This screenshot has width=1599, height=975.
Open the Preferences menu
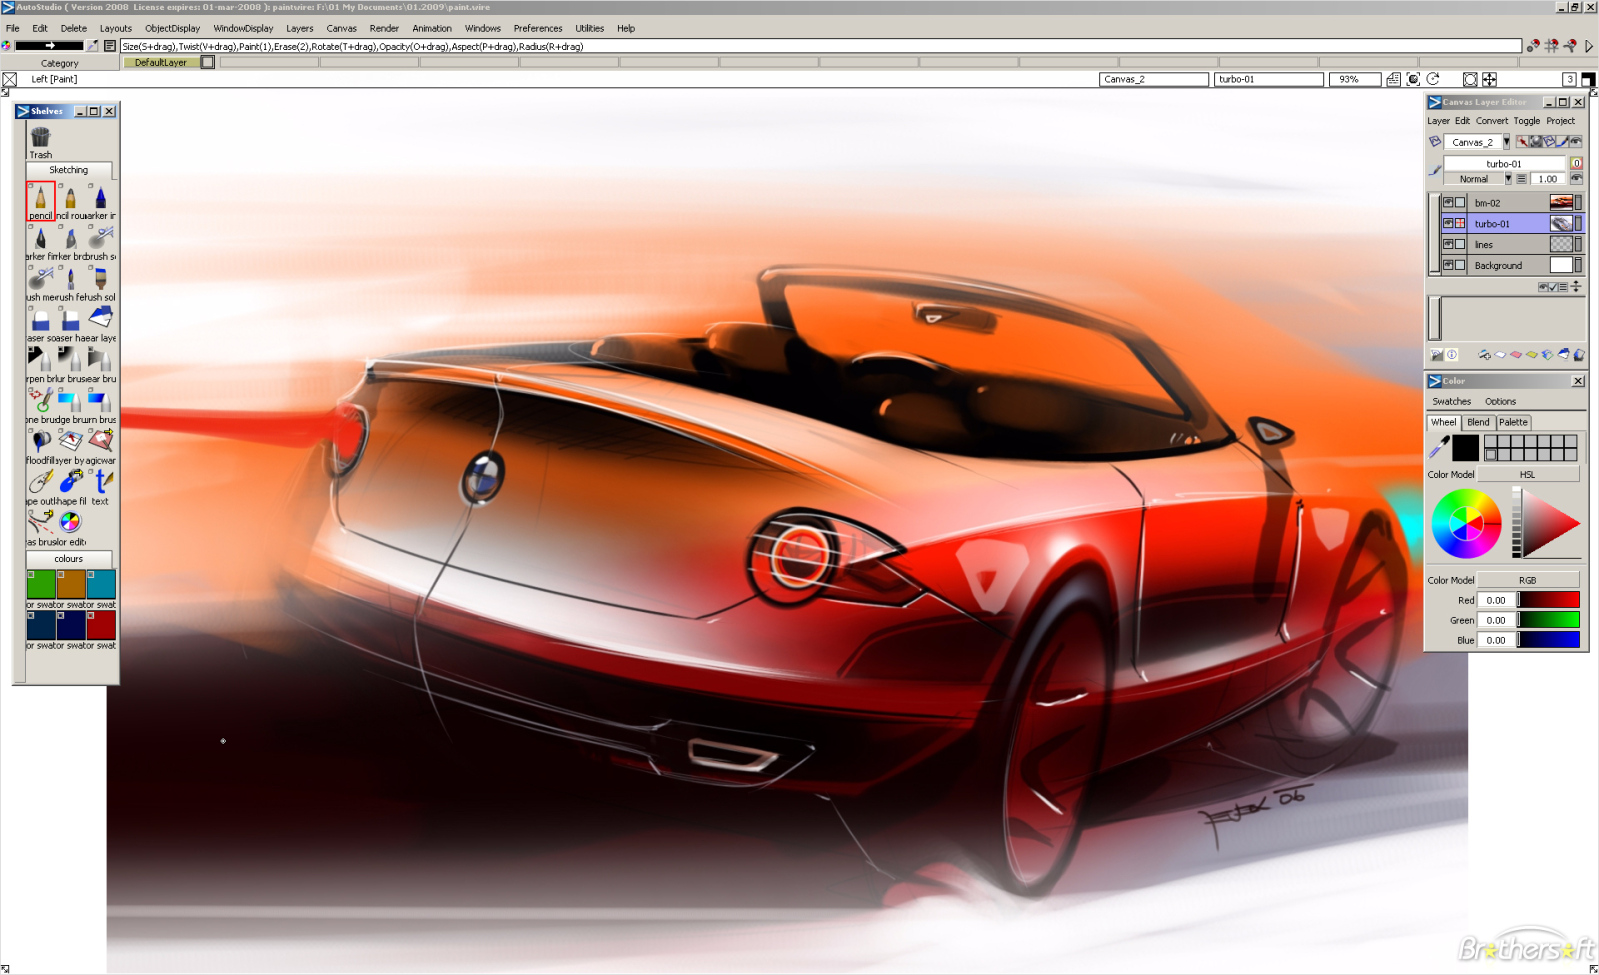538,28
